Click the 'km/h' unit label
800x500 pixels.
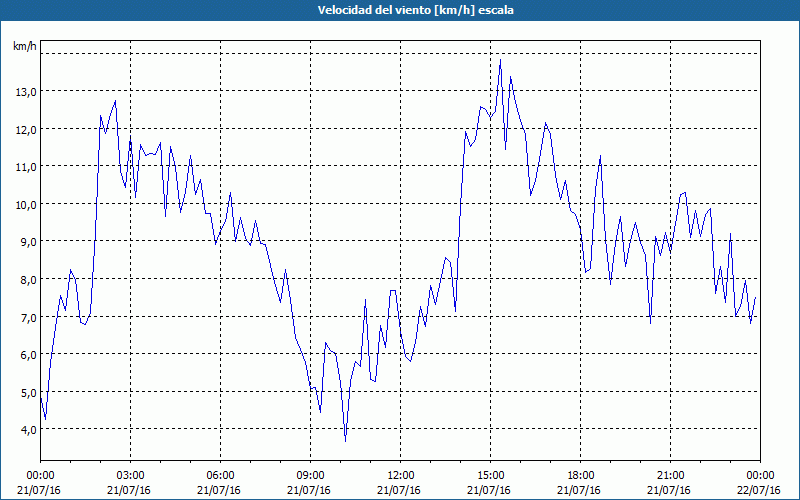[25, 46]
